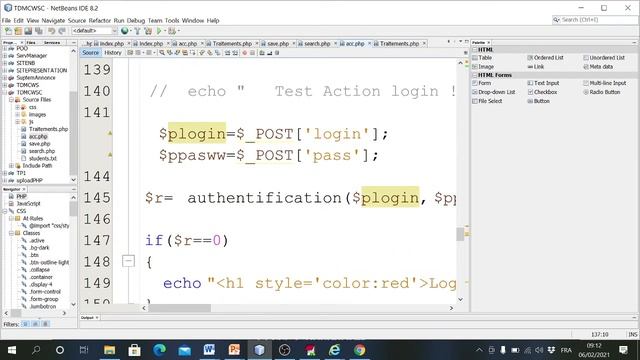Select the Multi-line Input palette item
This screenshot has height=360, width=640.
(604, 83)
